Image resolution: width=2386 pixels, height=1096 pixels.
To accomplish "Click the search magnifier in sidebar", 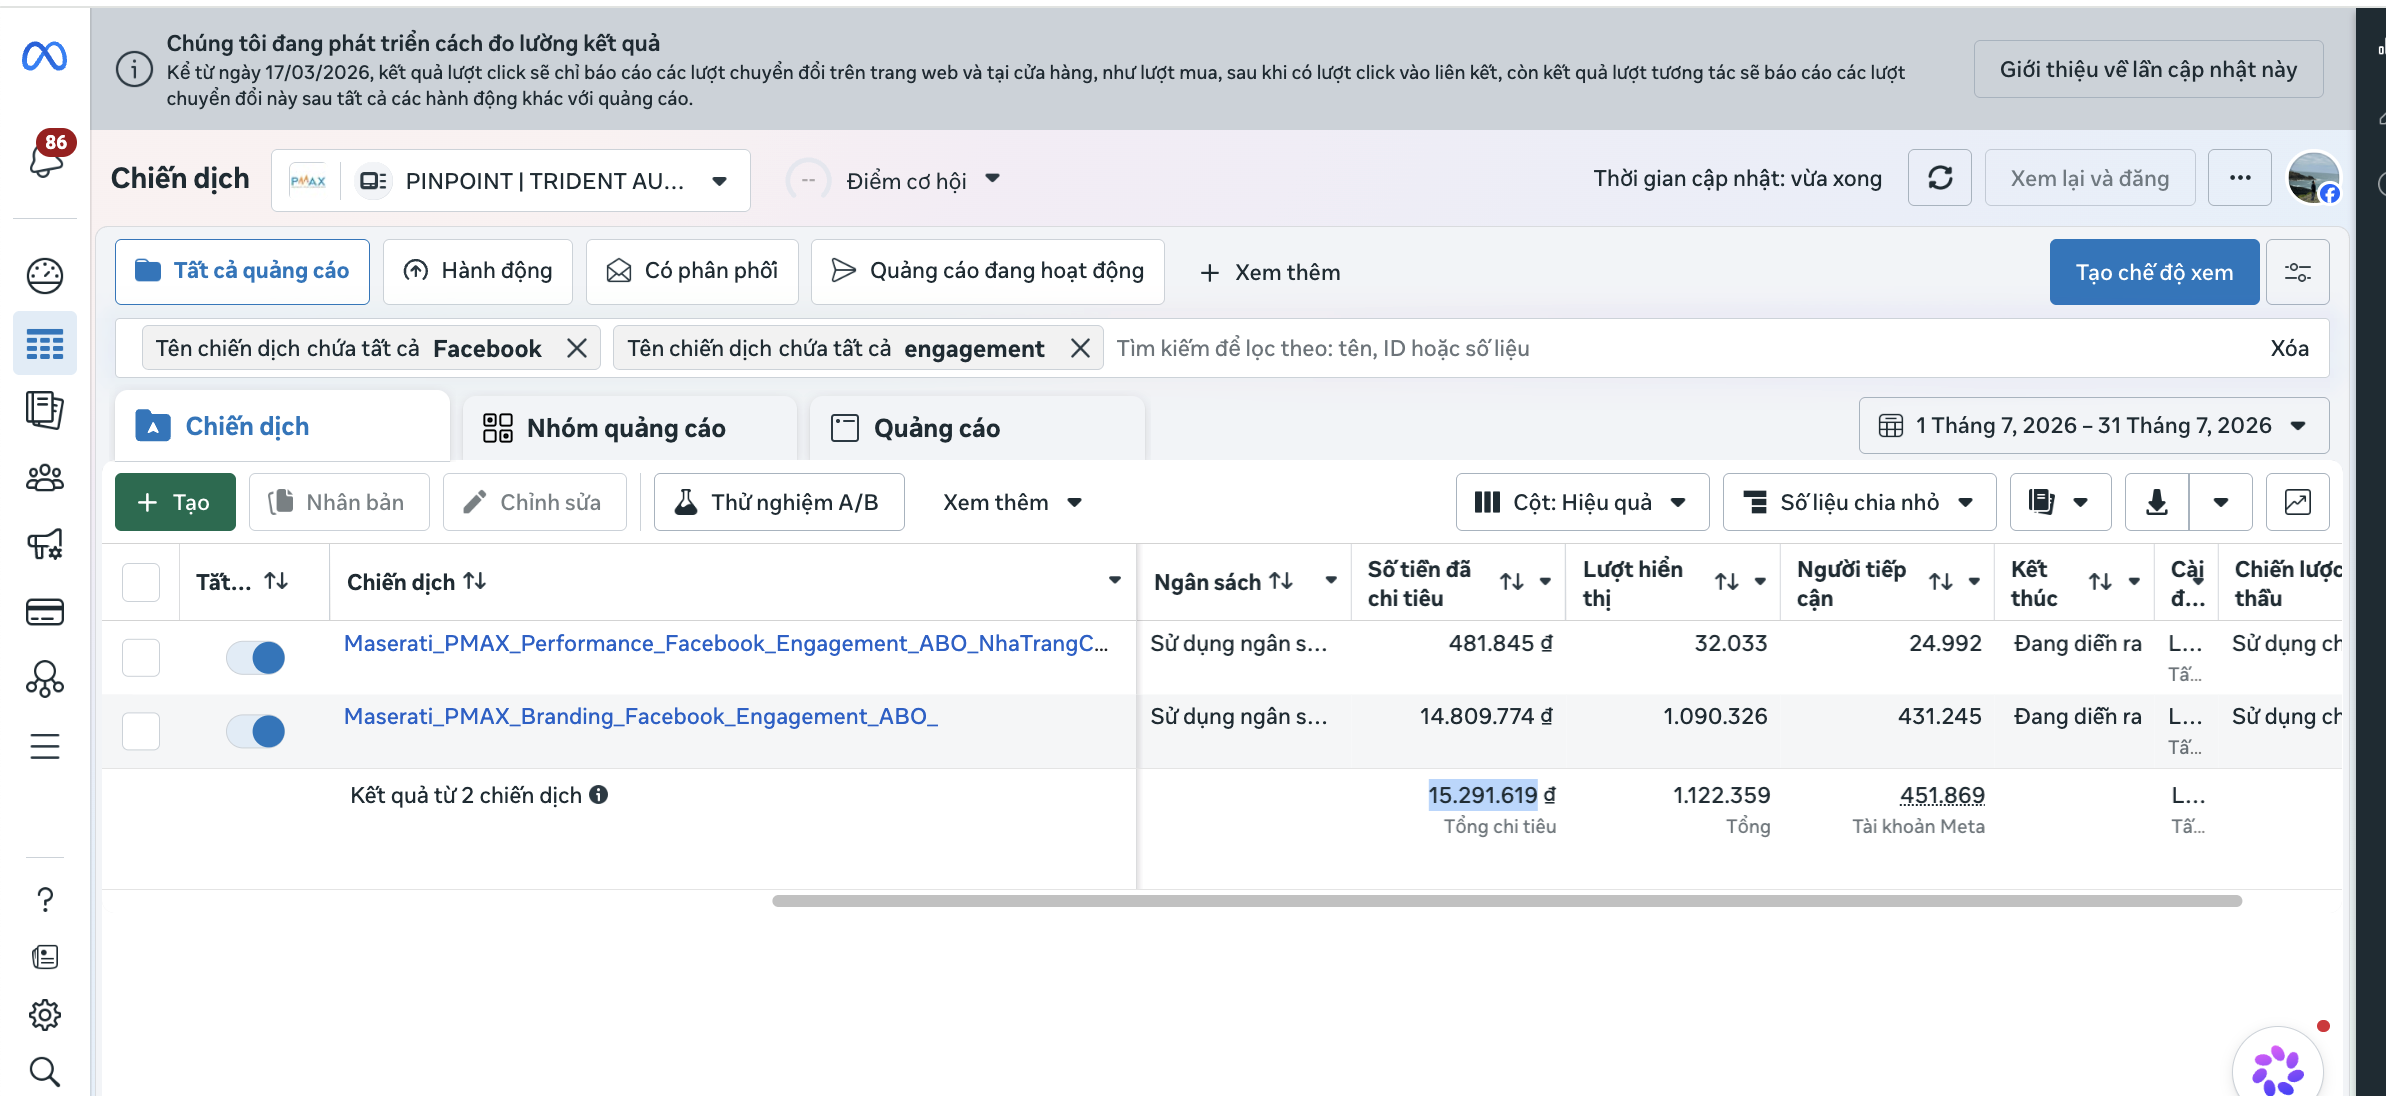I will 45,1071.
